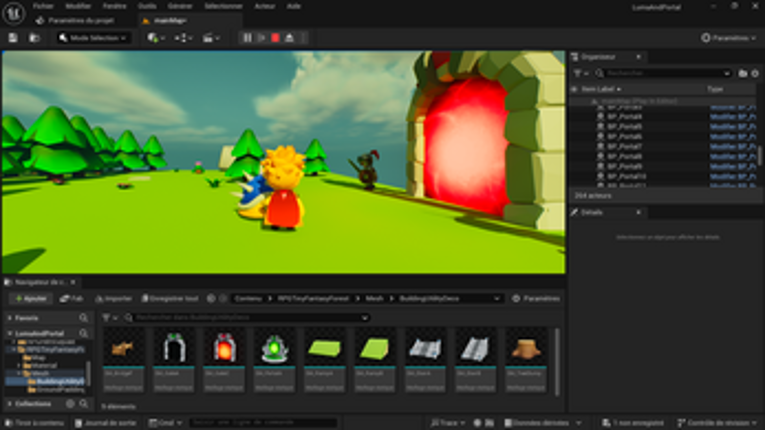Open the content browse icon beside Save

click(x=34, y=38)
